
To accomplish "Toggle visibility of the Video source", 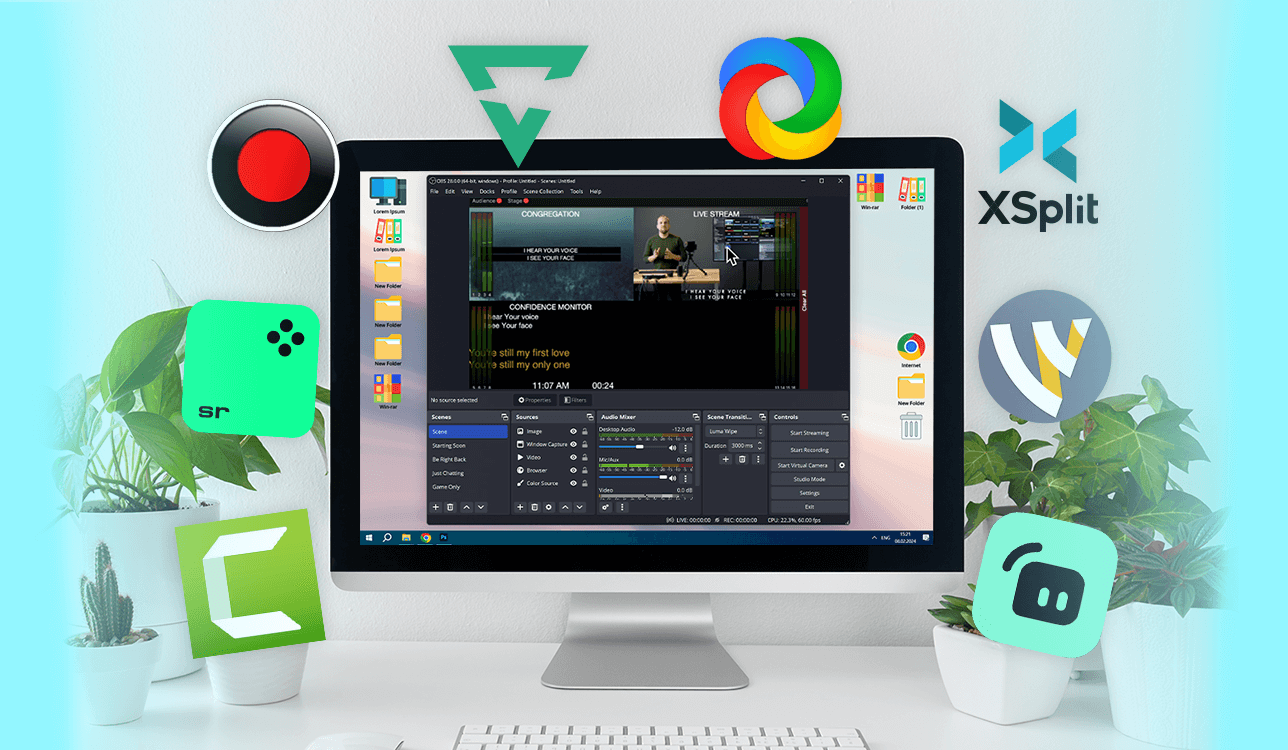I will coord(573,457).
